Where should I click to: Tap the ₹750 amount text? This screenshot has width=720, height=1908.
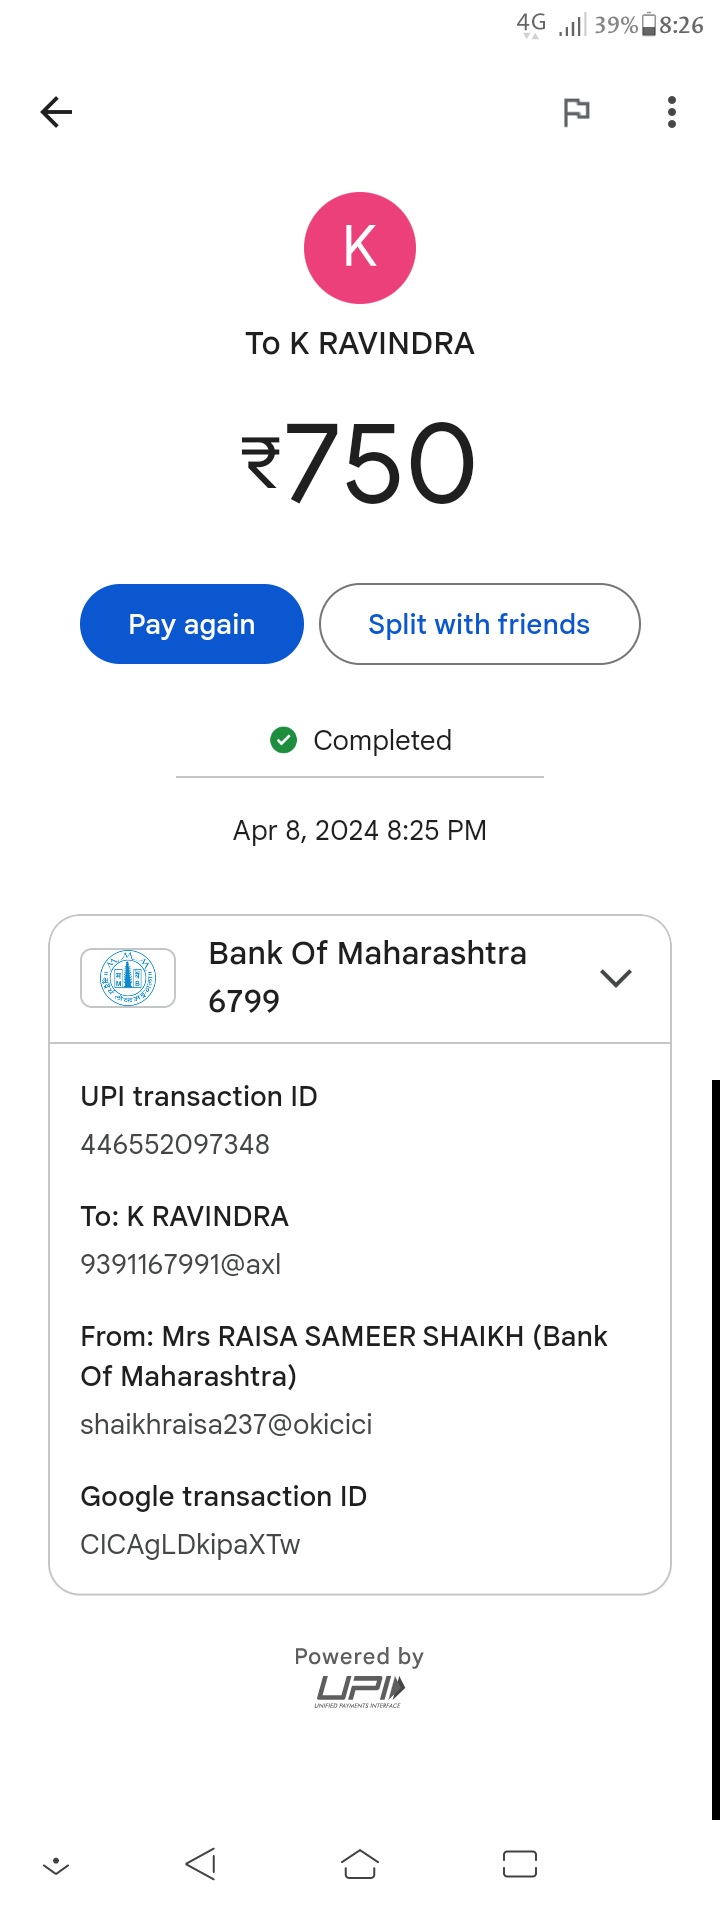coord(360,462)
